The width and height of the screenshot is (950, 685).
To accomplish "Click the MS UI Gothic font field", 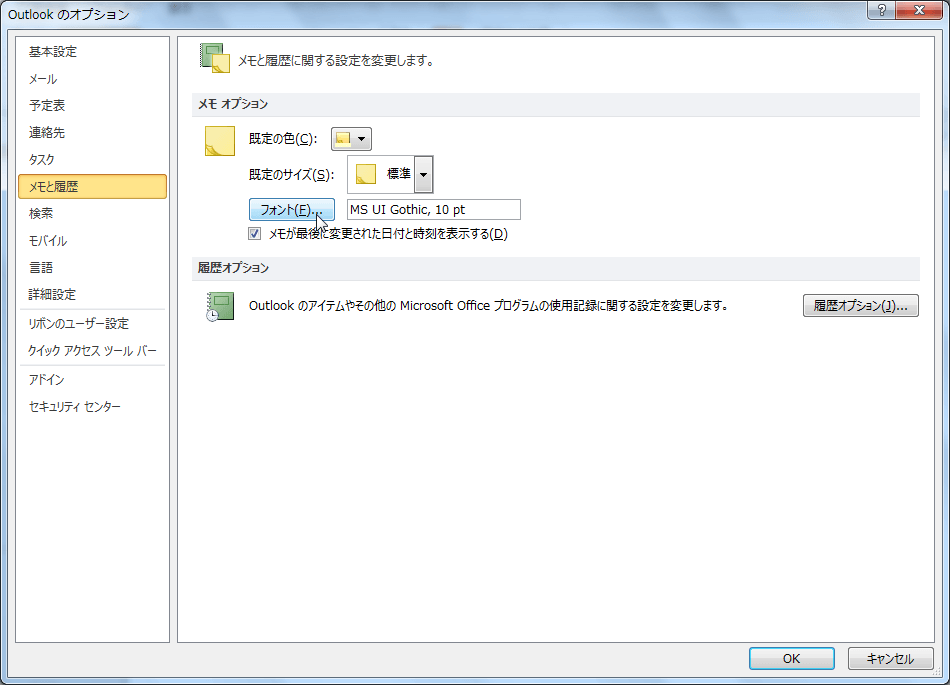I will point(433,210).
